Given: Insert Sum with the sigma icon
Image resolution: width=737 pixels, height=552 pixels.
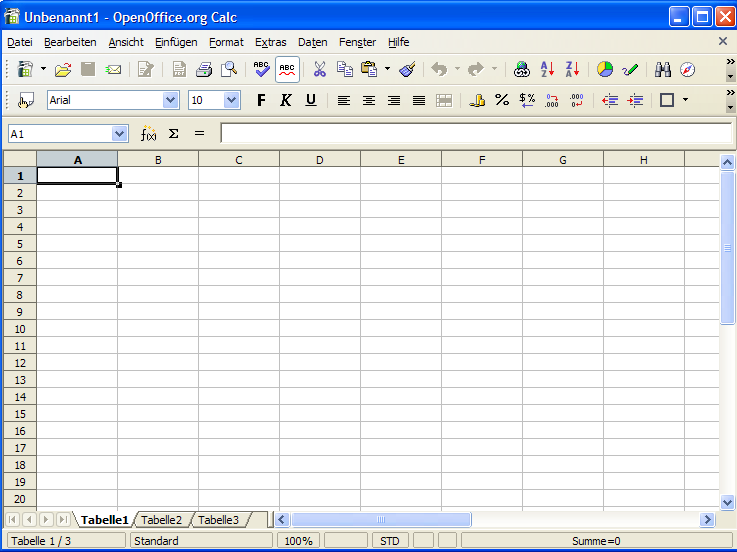Looking at the screenshot, I should (x=173, y=134).
